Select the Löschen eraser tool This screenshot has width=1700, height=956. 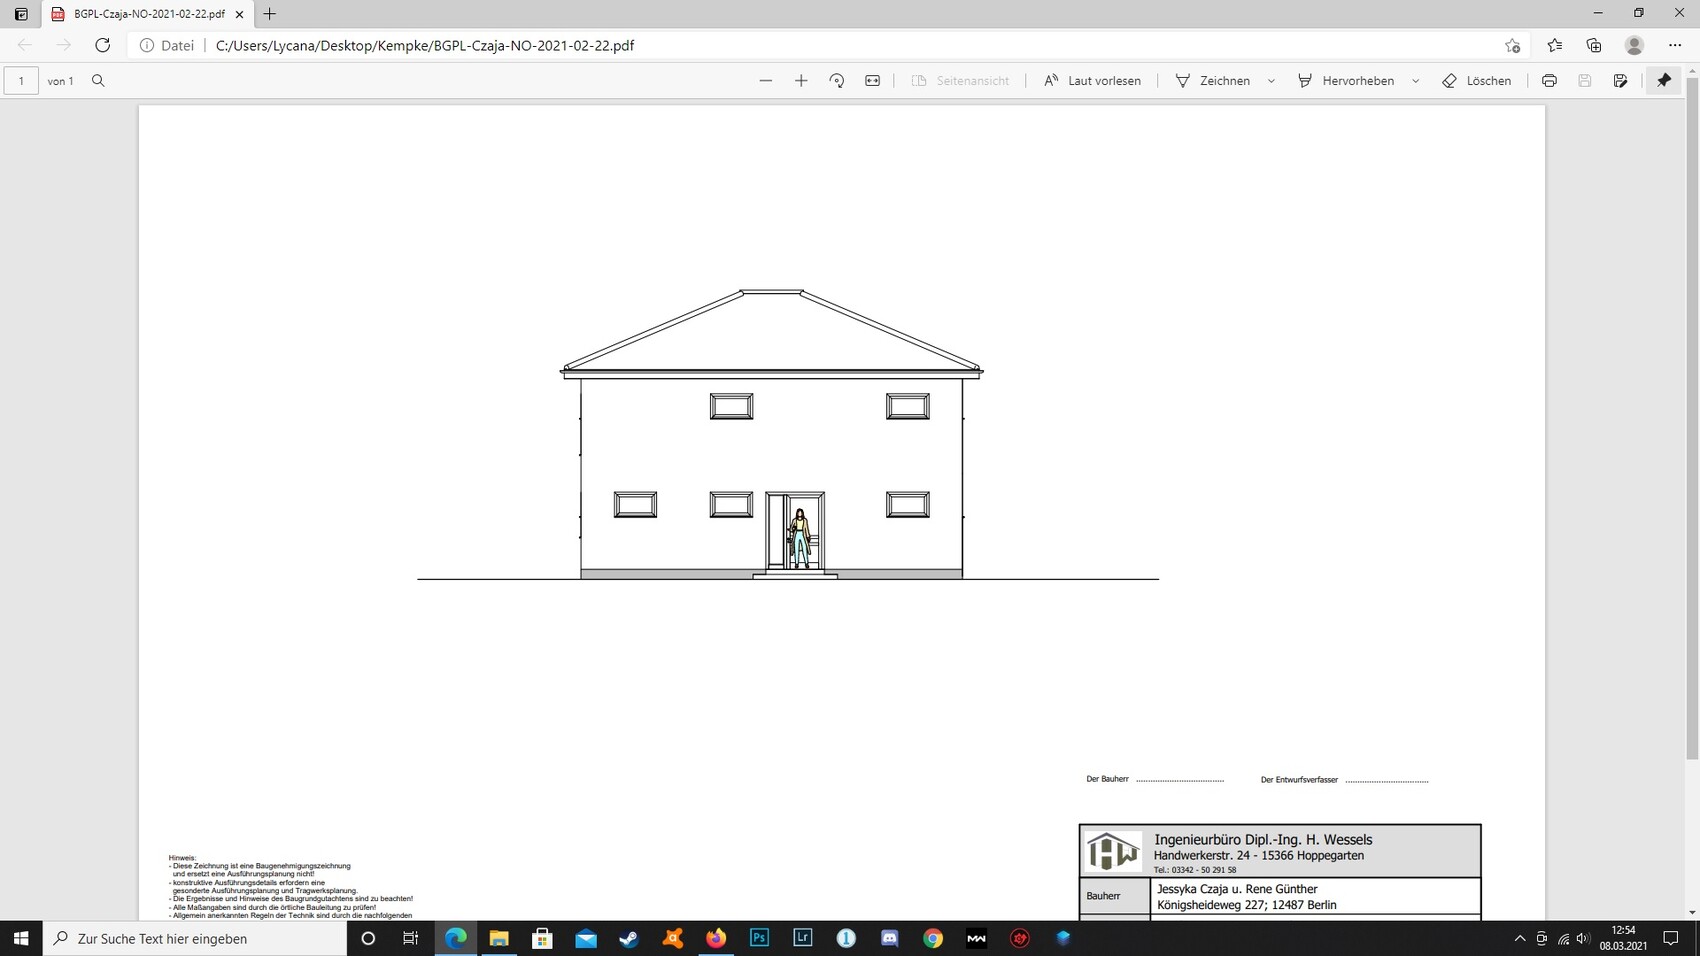tap(1477, 81)
